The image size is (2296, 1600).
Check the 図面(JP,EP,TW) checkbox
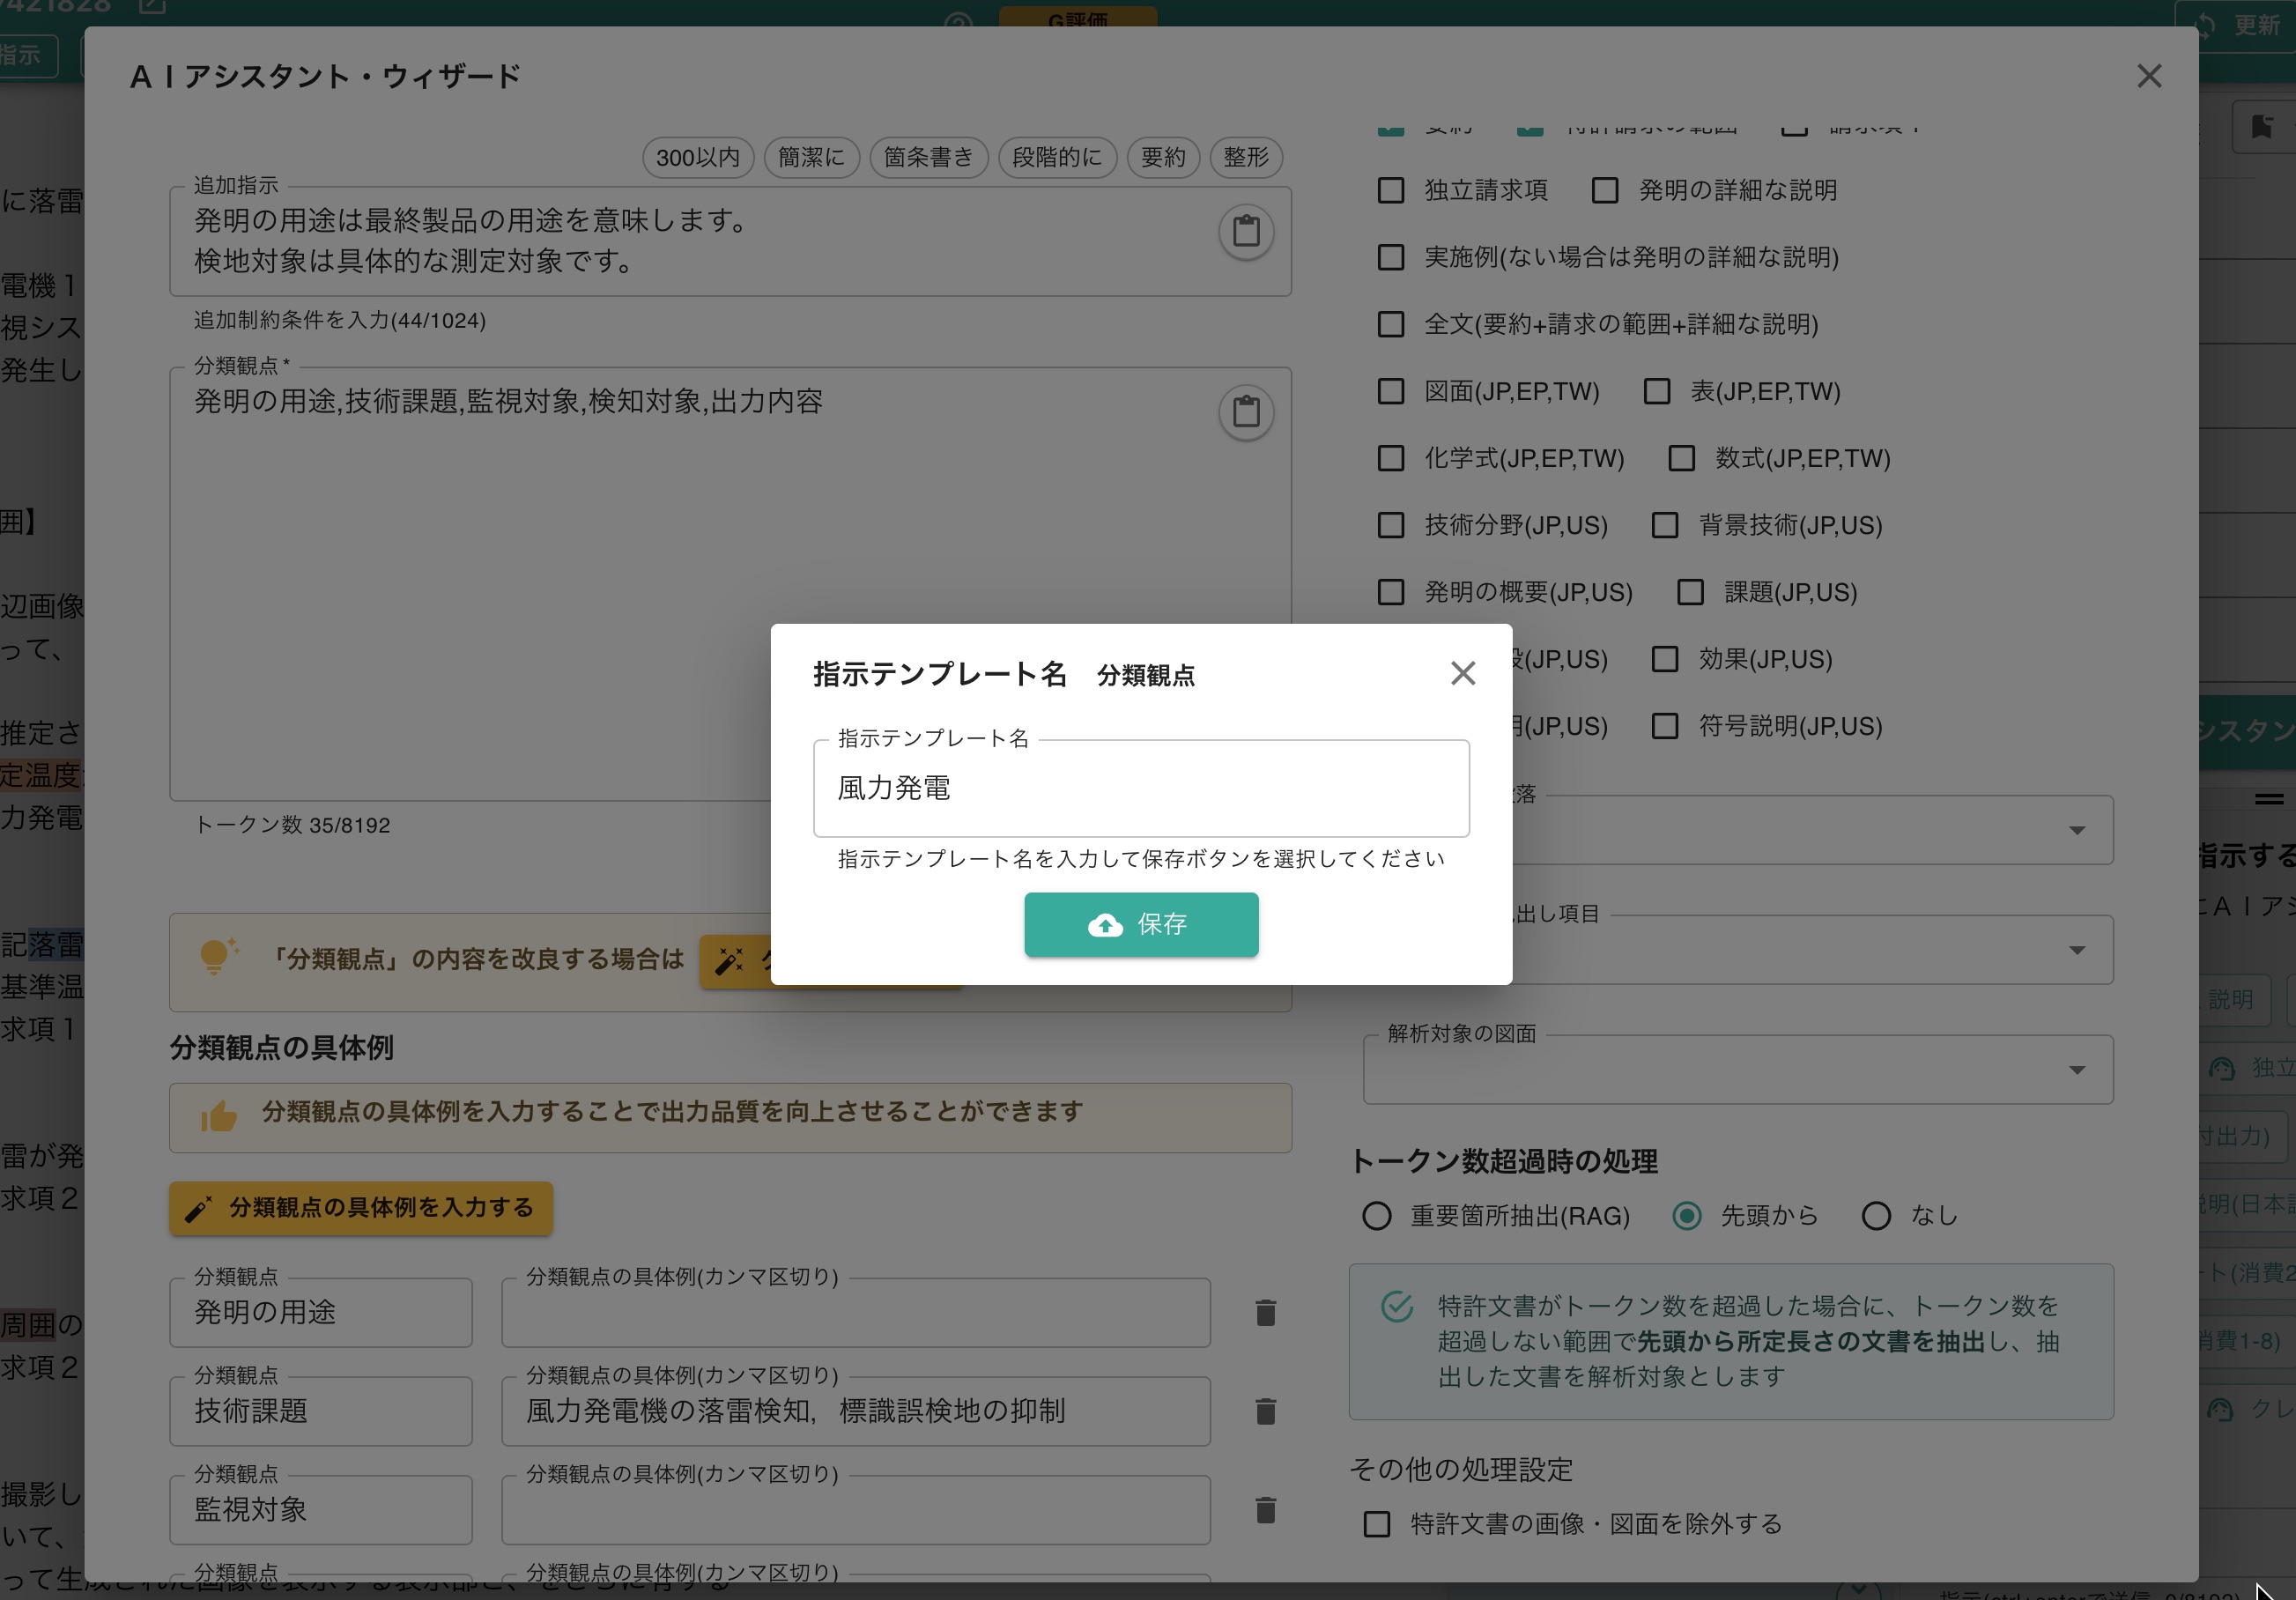click(1391, 391)
